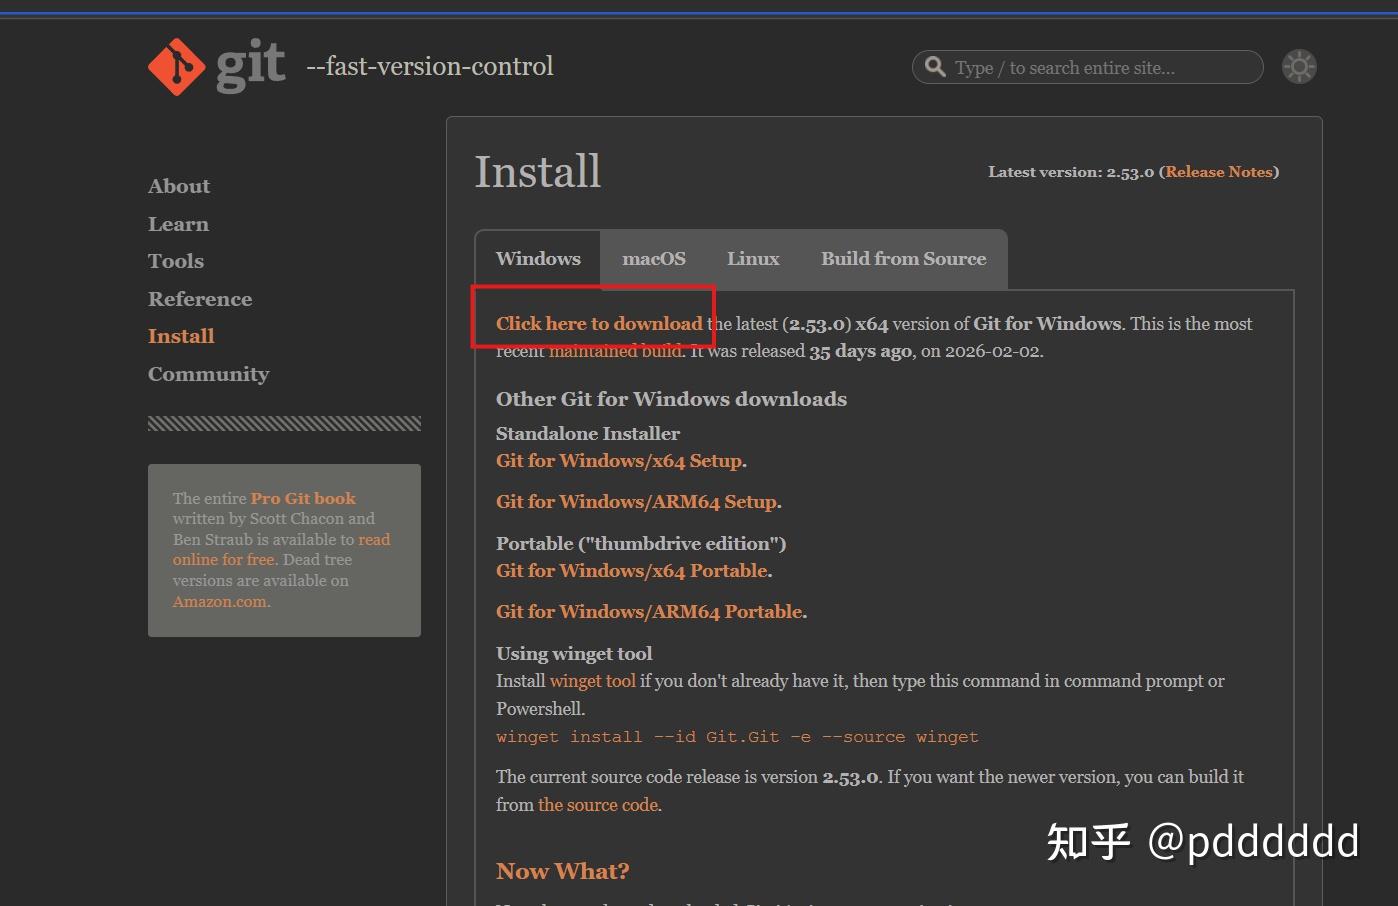Click the 'Using winget tool' subheading
Screen dimensions: 1398x906
click(x=574, y=654)
